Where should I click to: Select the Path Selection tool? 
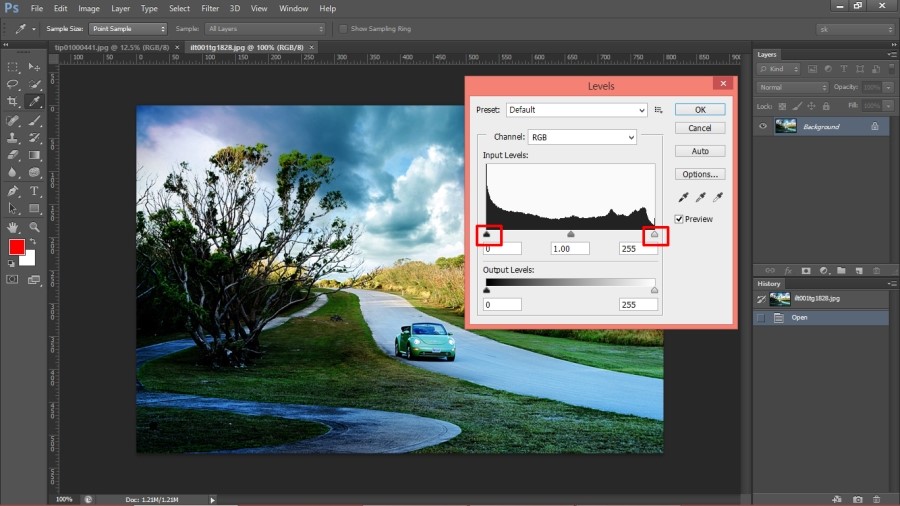coord(12,208)
